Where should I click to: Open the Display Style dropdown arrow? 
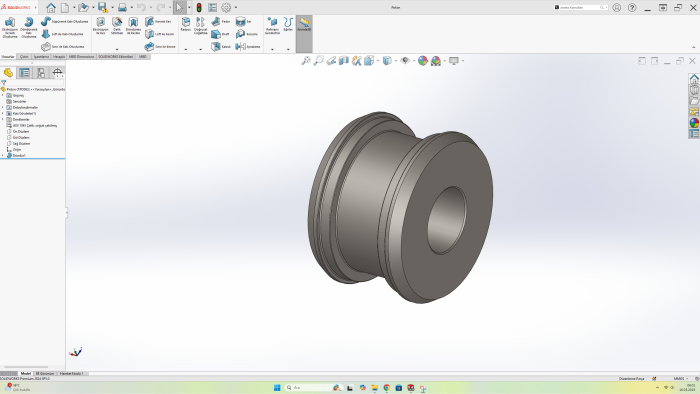click(396, 61)
